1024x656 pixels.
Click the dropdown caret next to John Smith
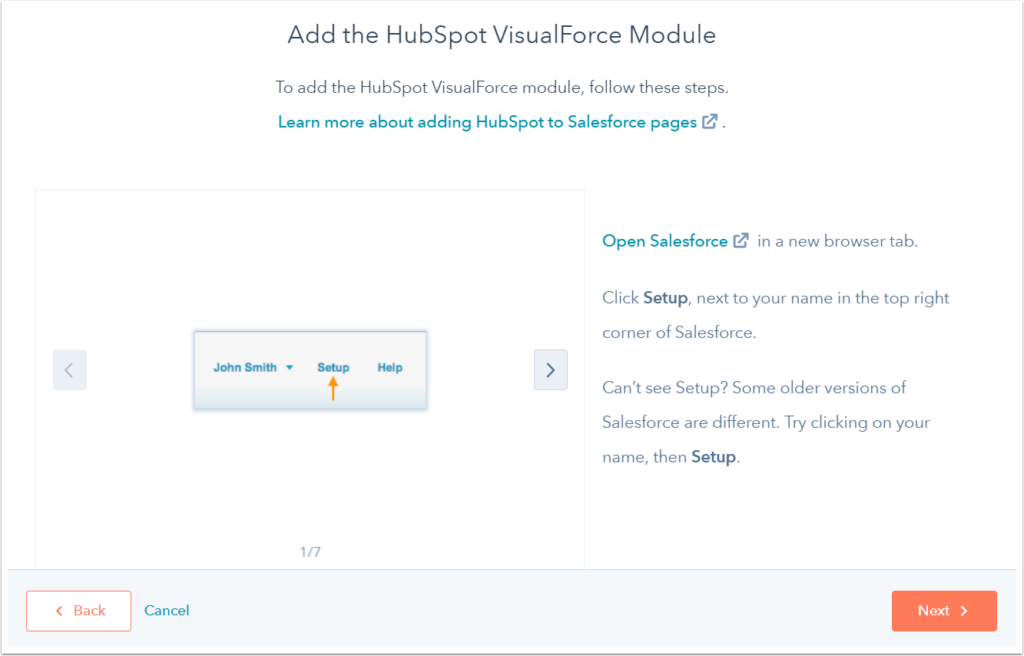289,367
